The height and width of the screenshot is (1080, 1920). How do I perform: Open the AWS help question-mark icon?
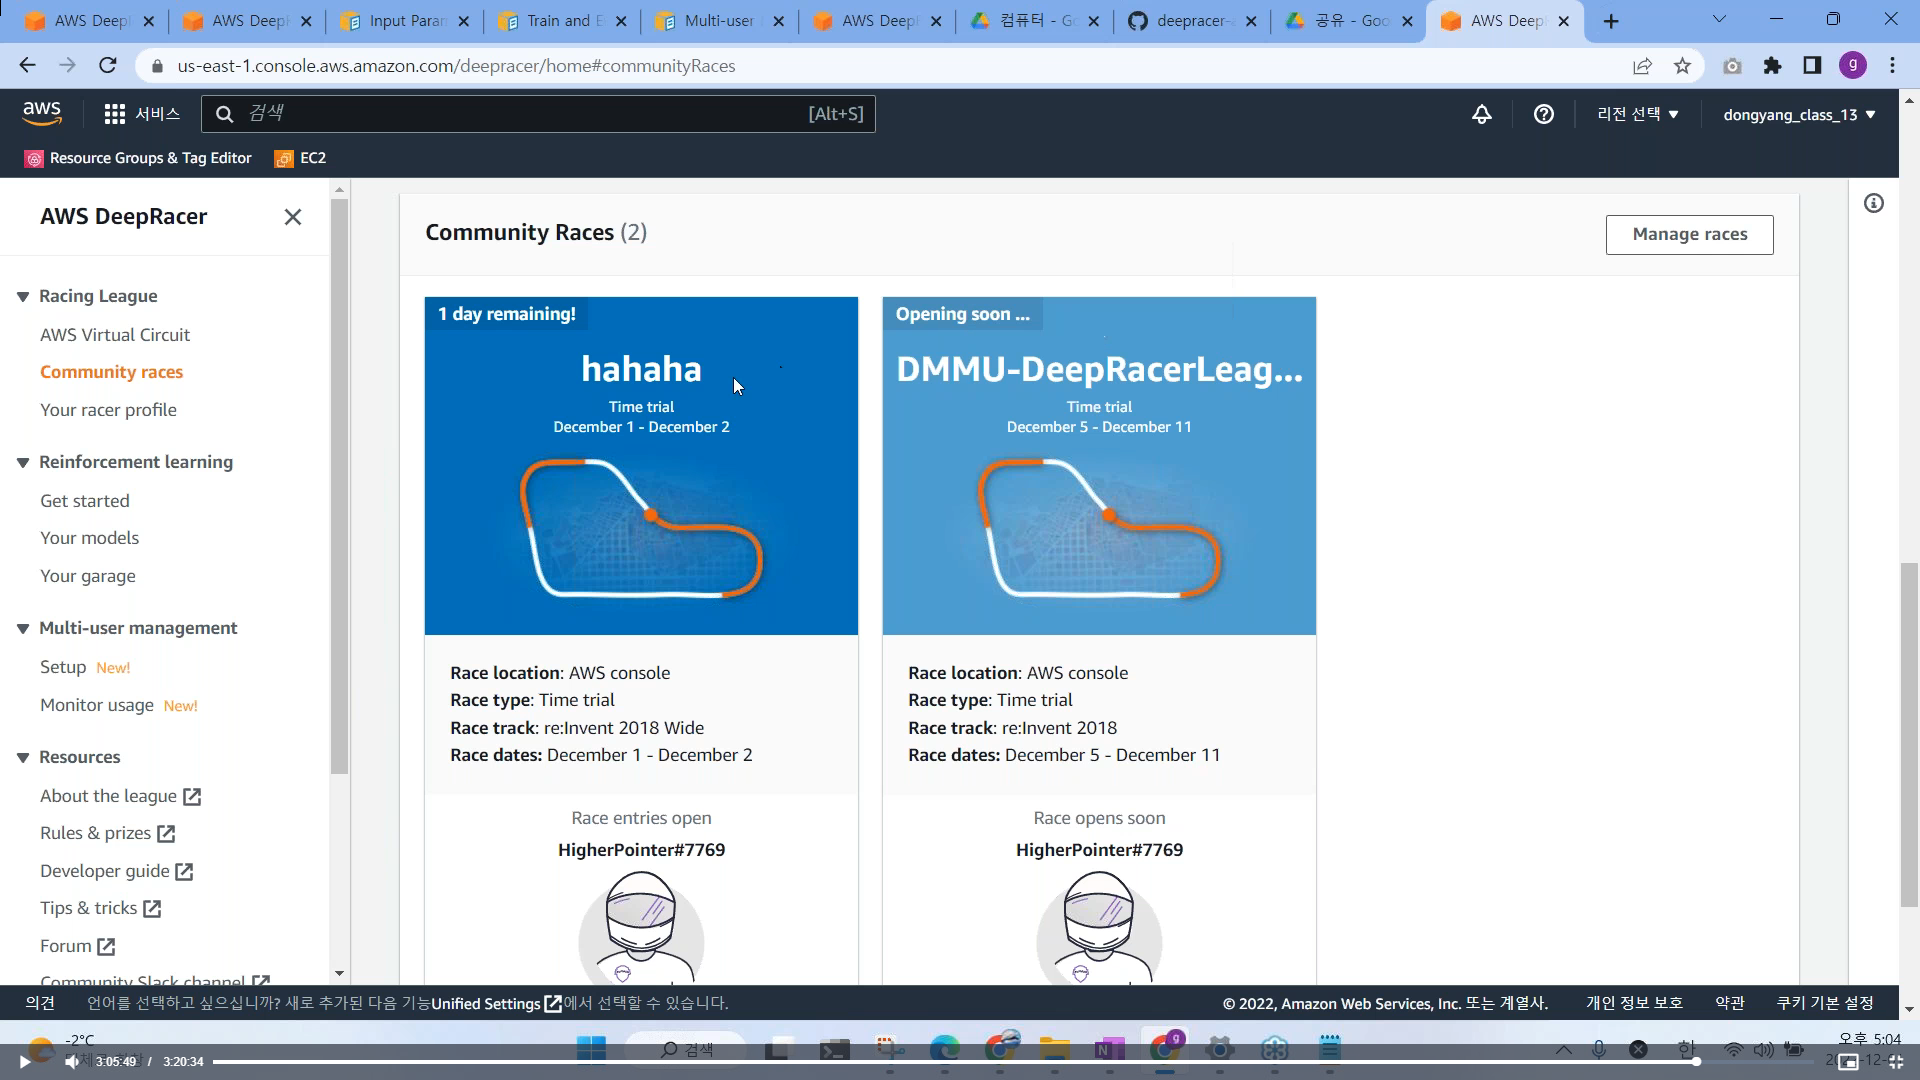pyautogui.click(x=1543, y=114)
